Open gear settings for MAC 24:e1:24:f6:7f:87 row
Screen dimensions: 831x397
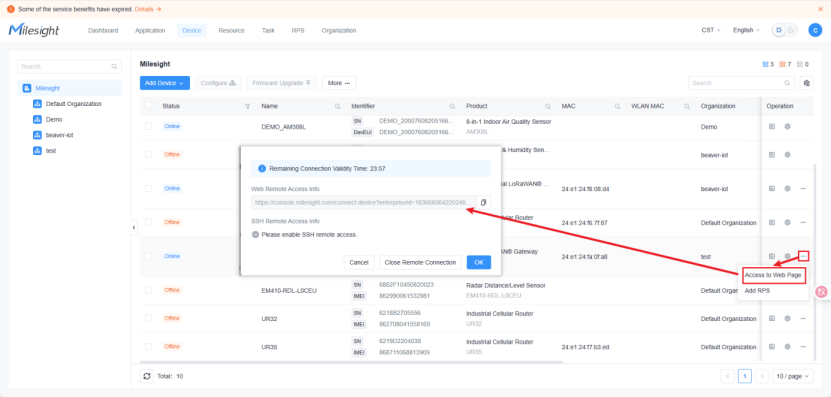pyautogui.click(x=788, y=223)
